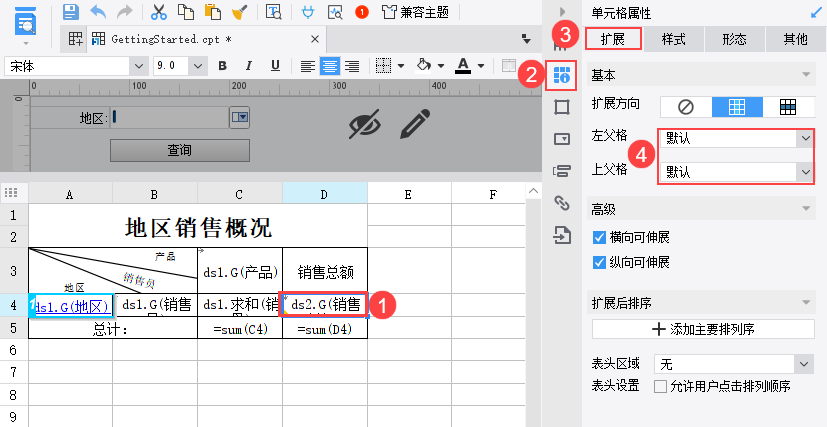The image size is (827, 427).
Task: Click the plug-in connection icon
Action: [x=308, y=12]
